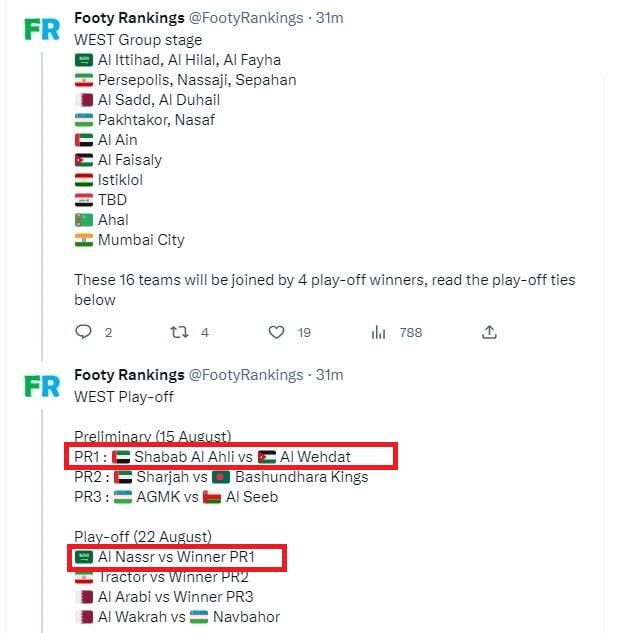Screen dimensions: 629x633
Task: Click the 31m timestamp of first tweet
Action: pos(329,19)
